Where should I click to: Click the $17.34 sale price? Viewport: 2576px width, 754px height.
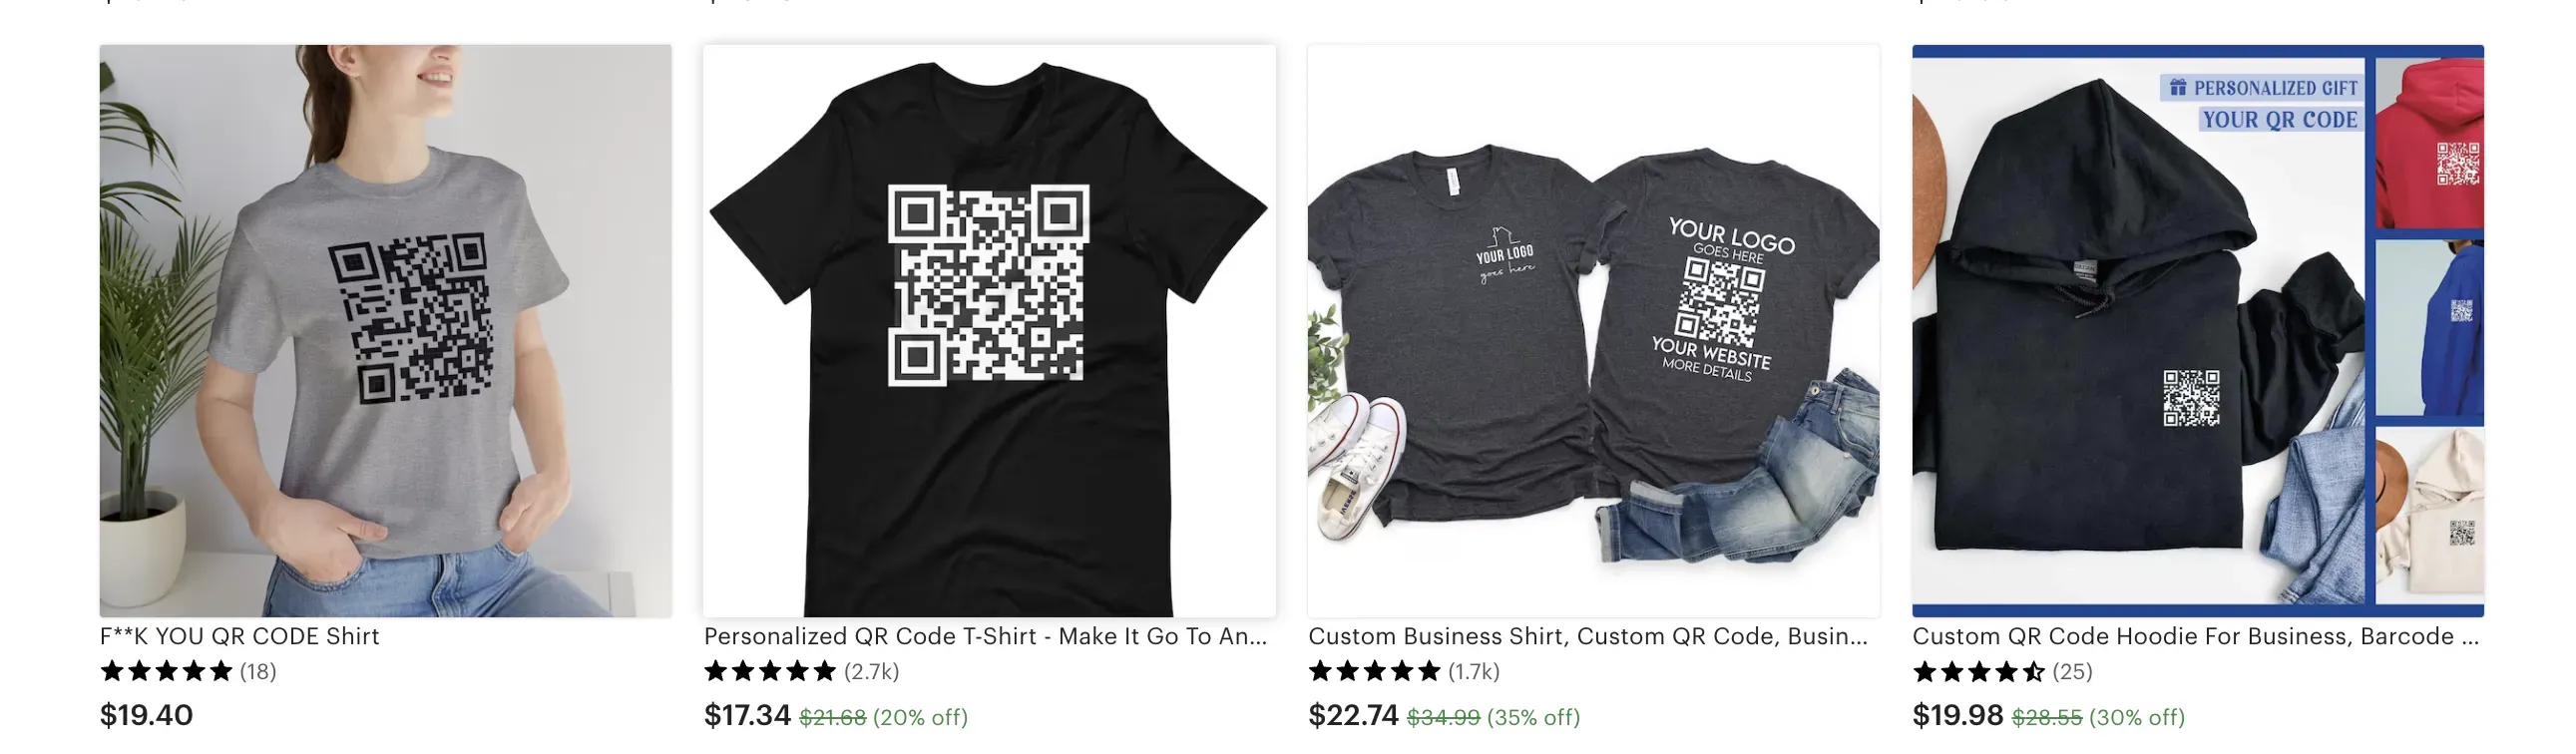pos(747,715)
